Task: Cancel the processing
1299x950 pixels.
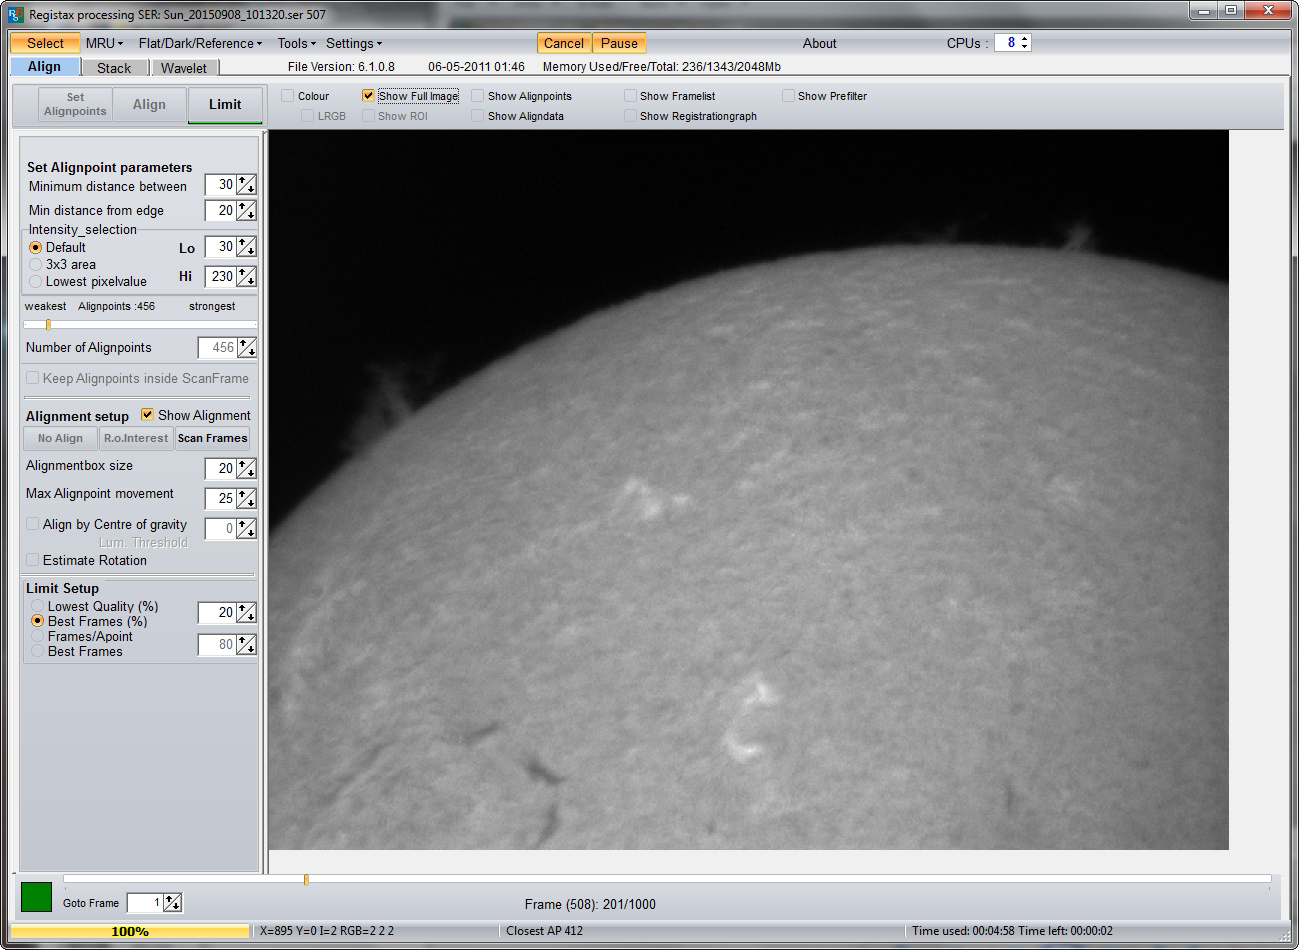Action: pos(564,43)
